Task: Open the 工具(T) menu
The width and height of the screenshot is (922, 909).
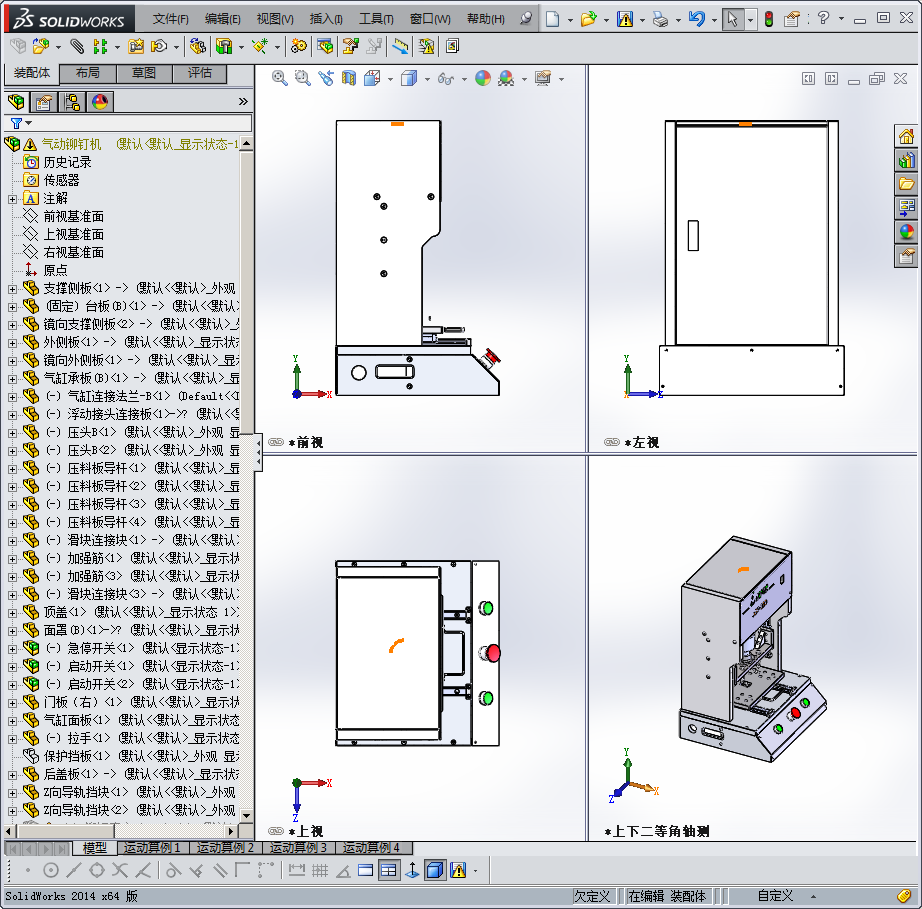Action: [376, 19]
